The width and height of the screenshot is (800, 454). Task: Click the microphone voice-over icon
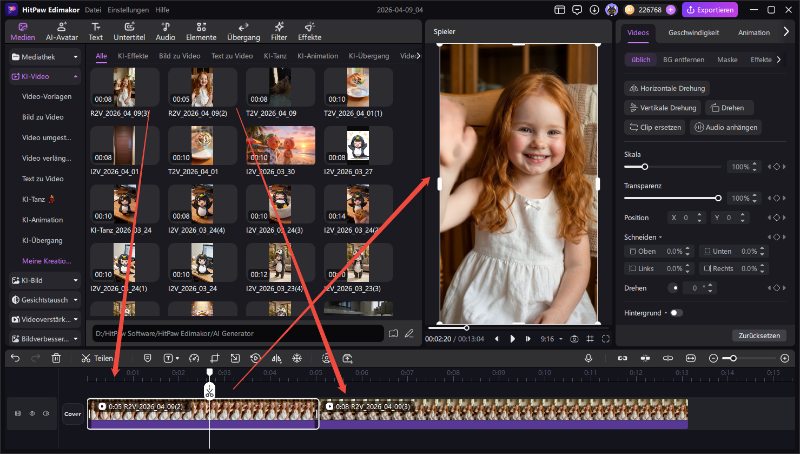coord(588,358)
